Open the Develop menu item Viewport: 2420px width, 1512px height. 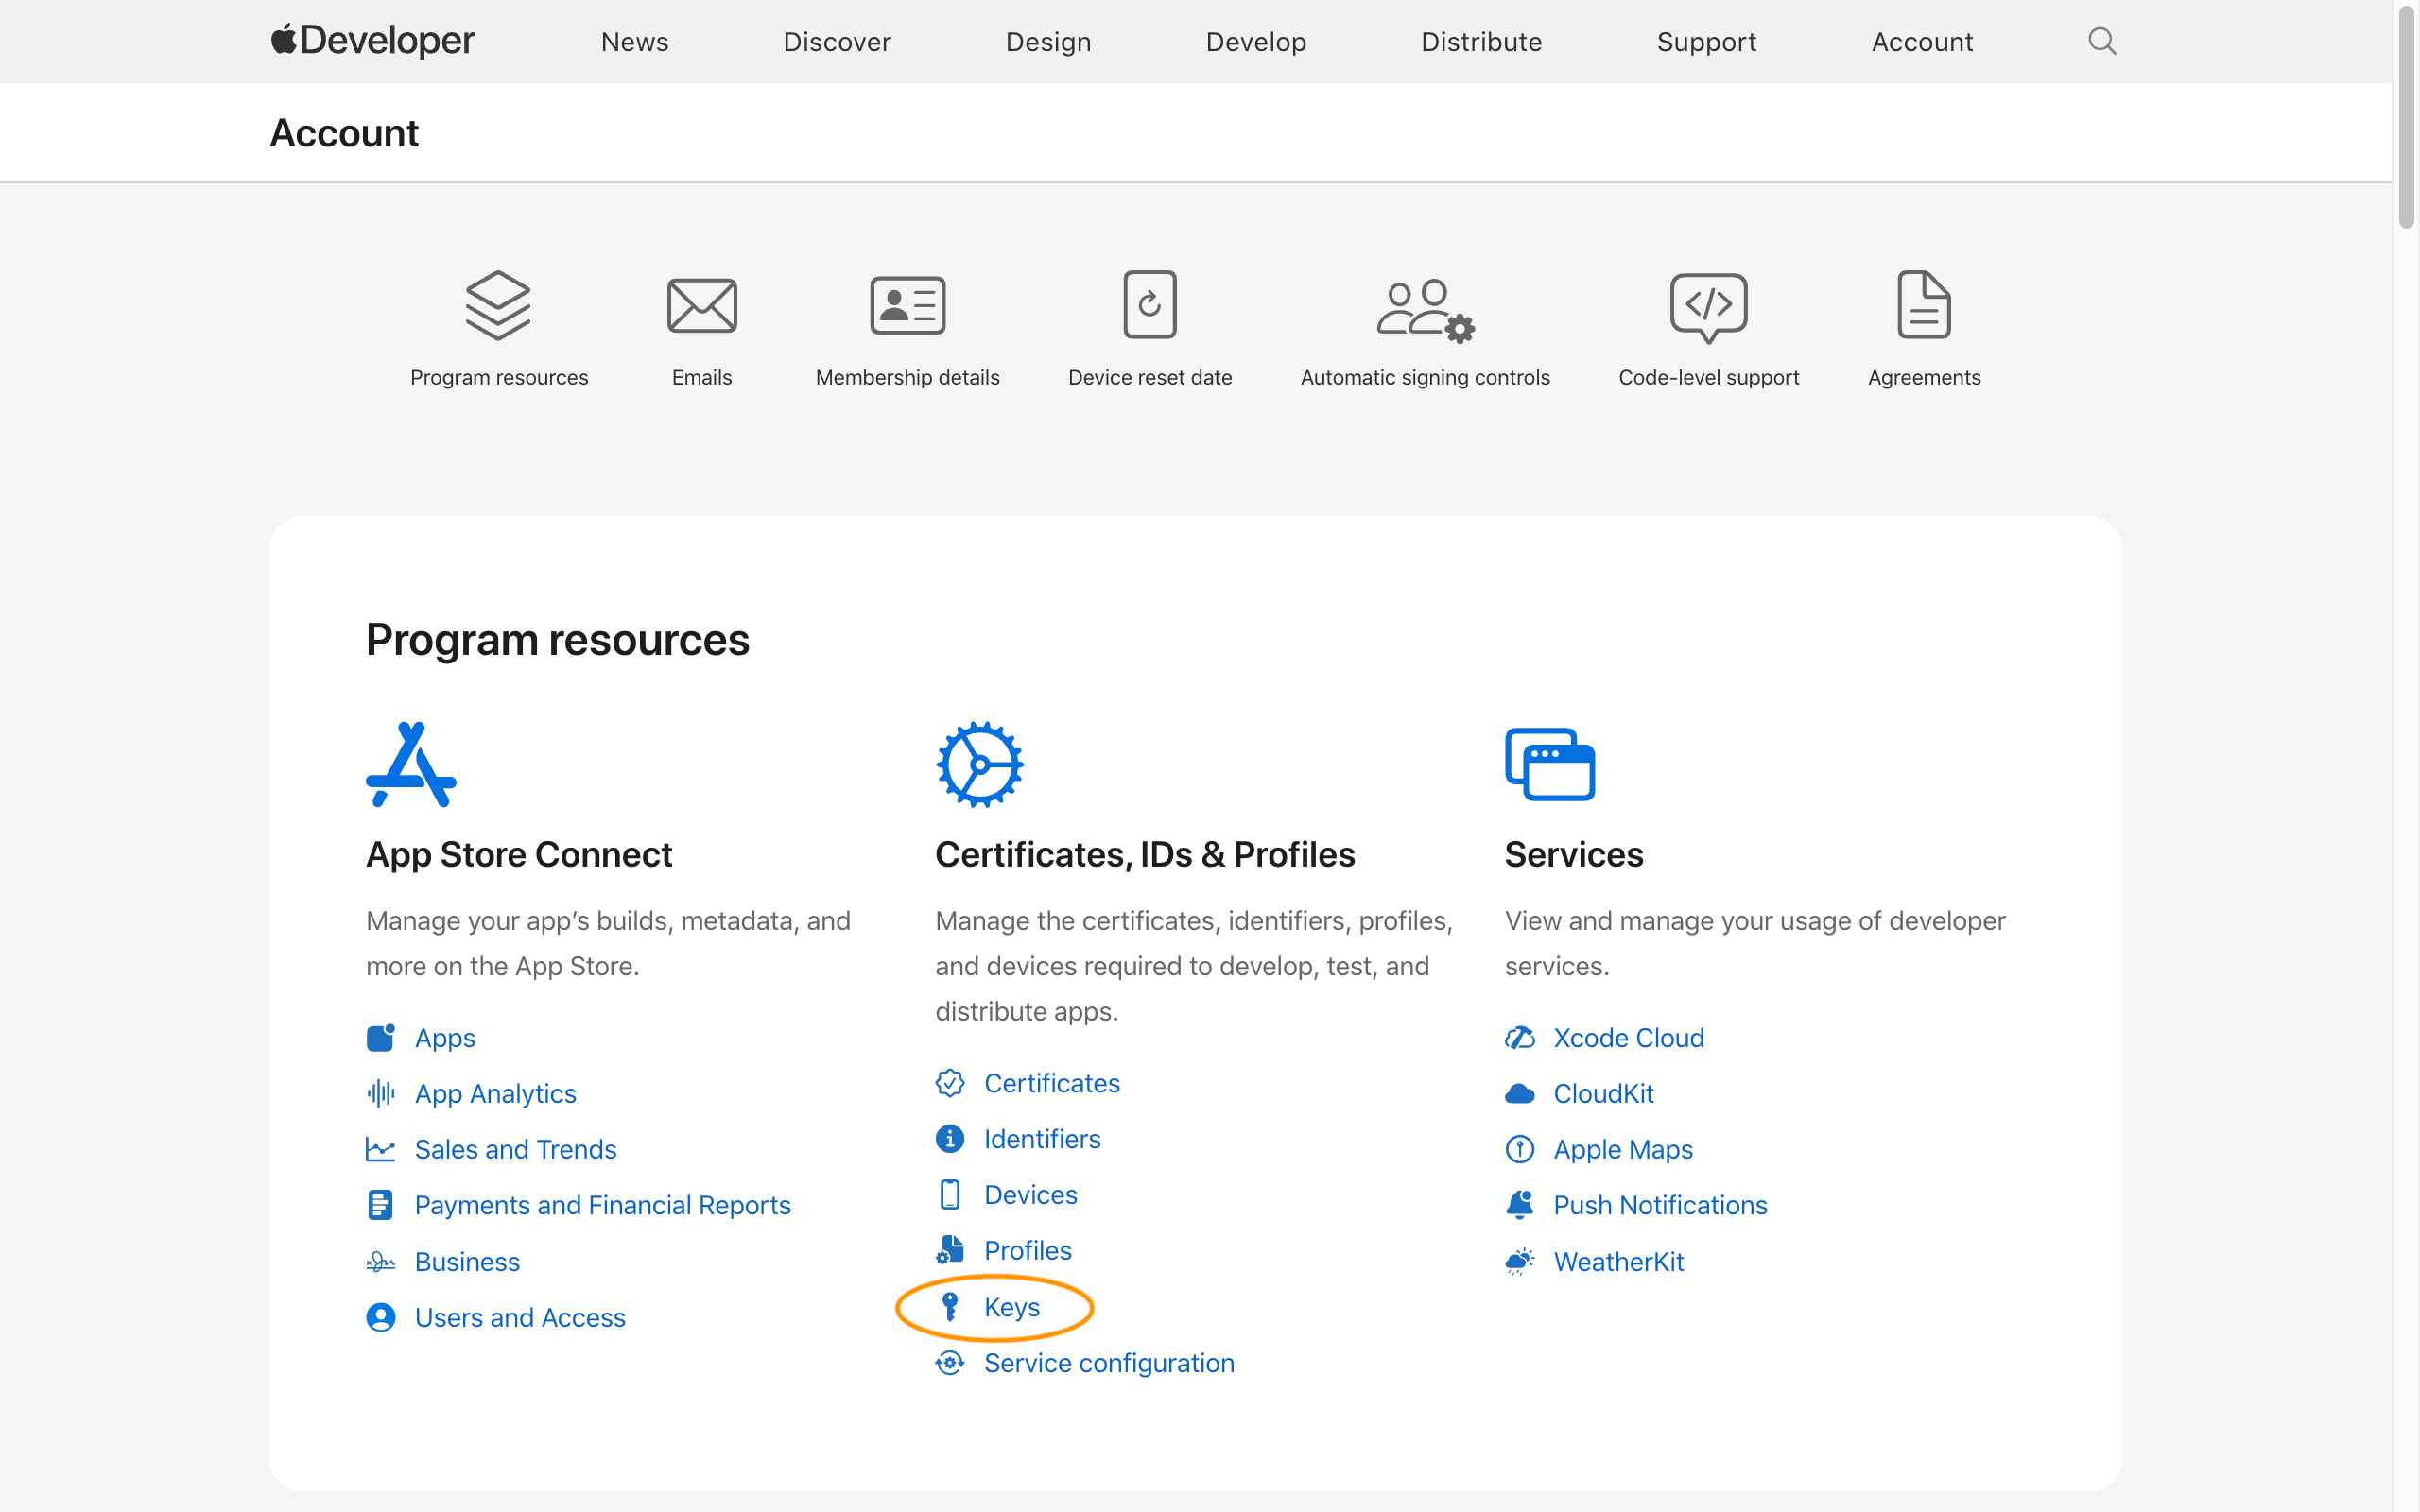pos(1256,41)
